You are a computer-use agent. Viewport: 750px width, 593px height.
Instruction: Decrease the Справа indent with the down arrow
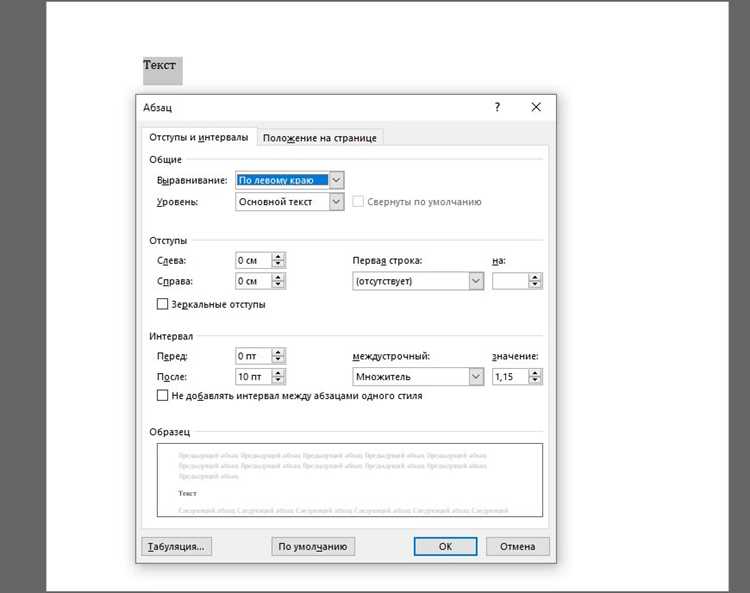click(x=278, y=285)
